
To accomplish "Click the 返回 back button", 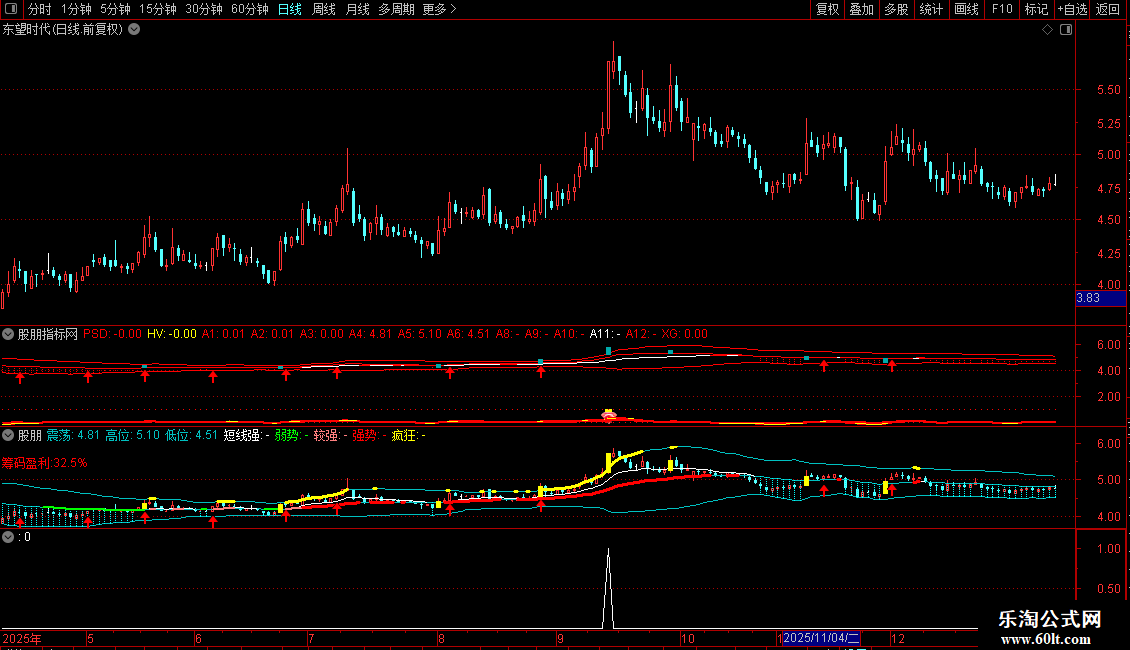I will click(1108, 9).
